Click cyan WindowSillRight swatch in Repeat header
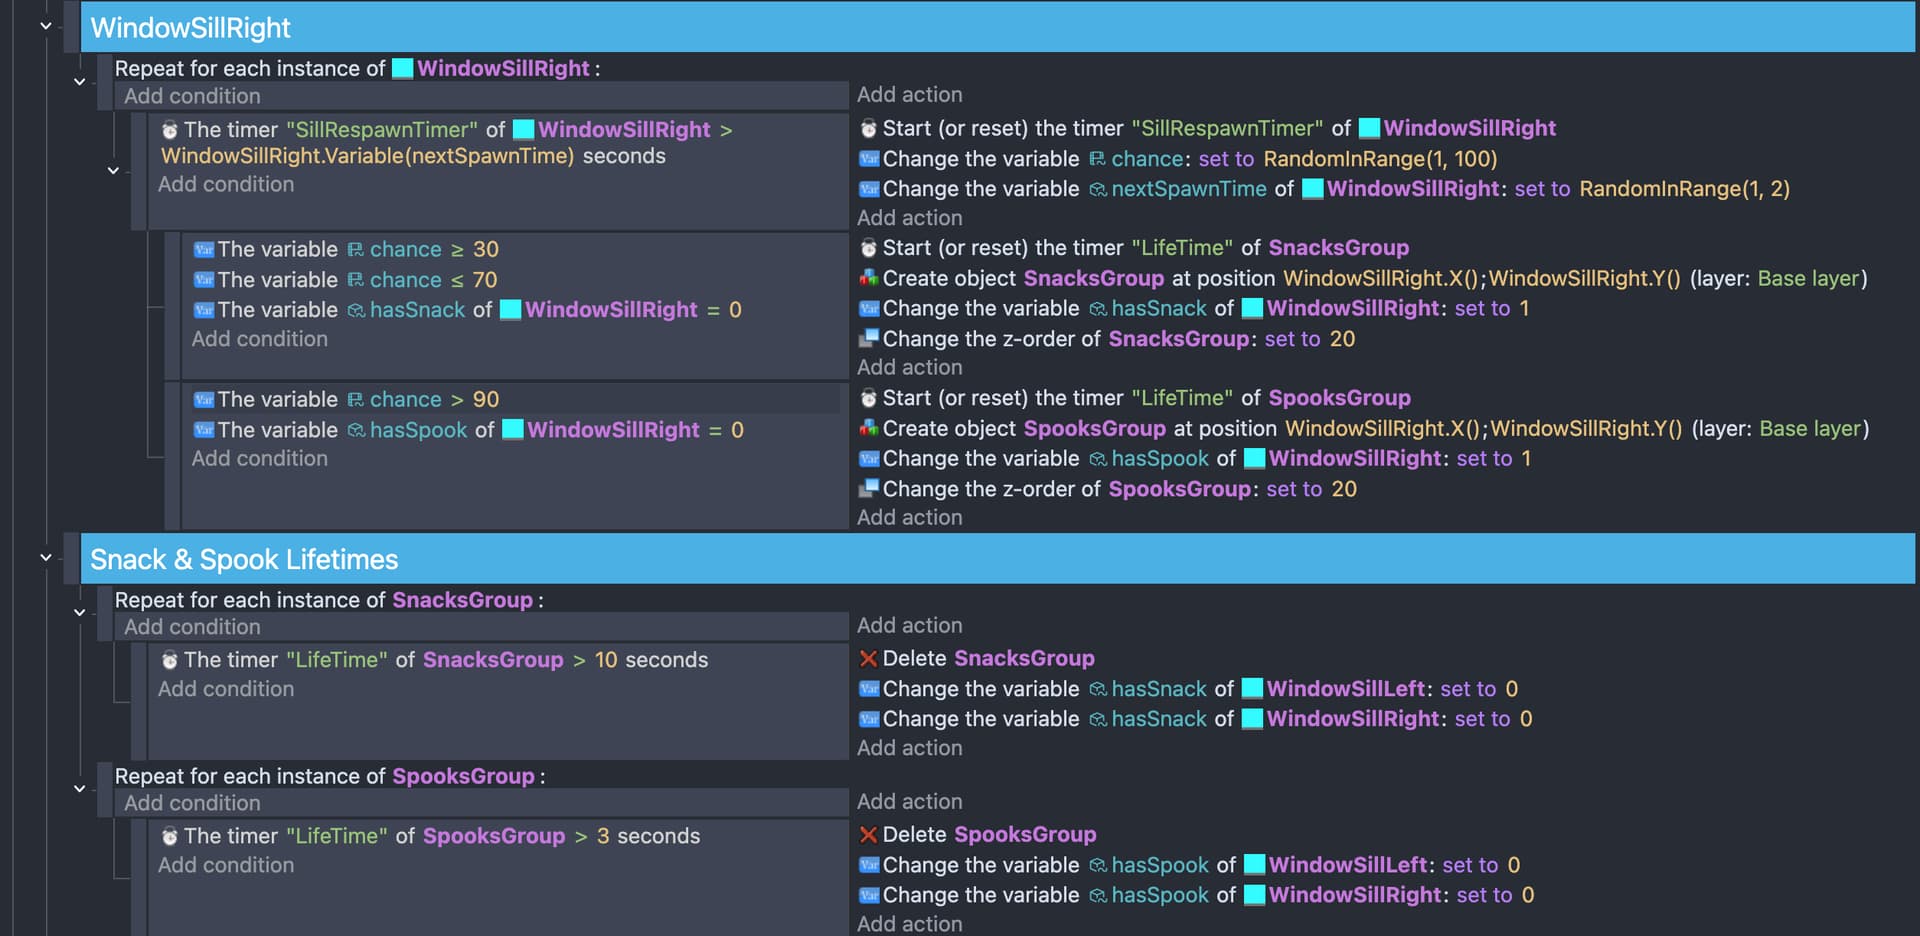1920x936 pixels. click(x=403, y=68)
